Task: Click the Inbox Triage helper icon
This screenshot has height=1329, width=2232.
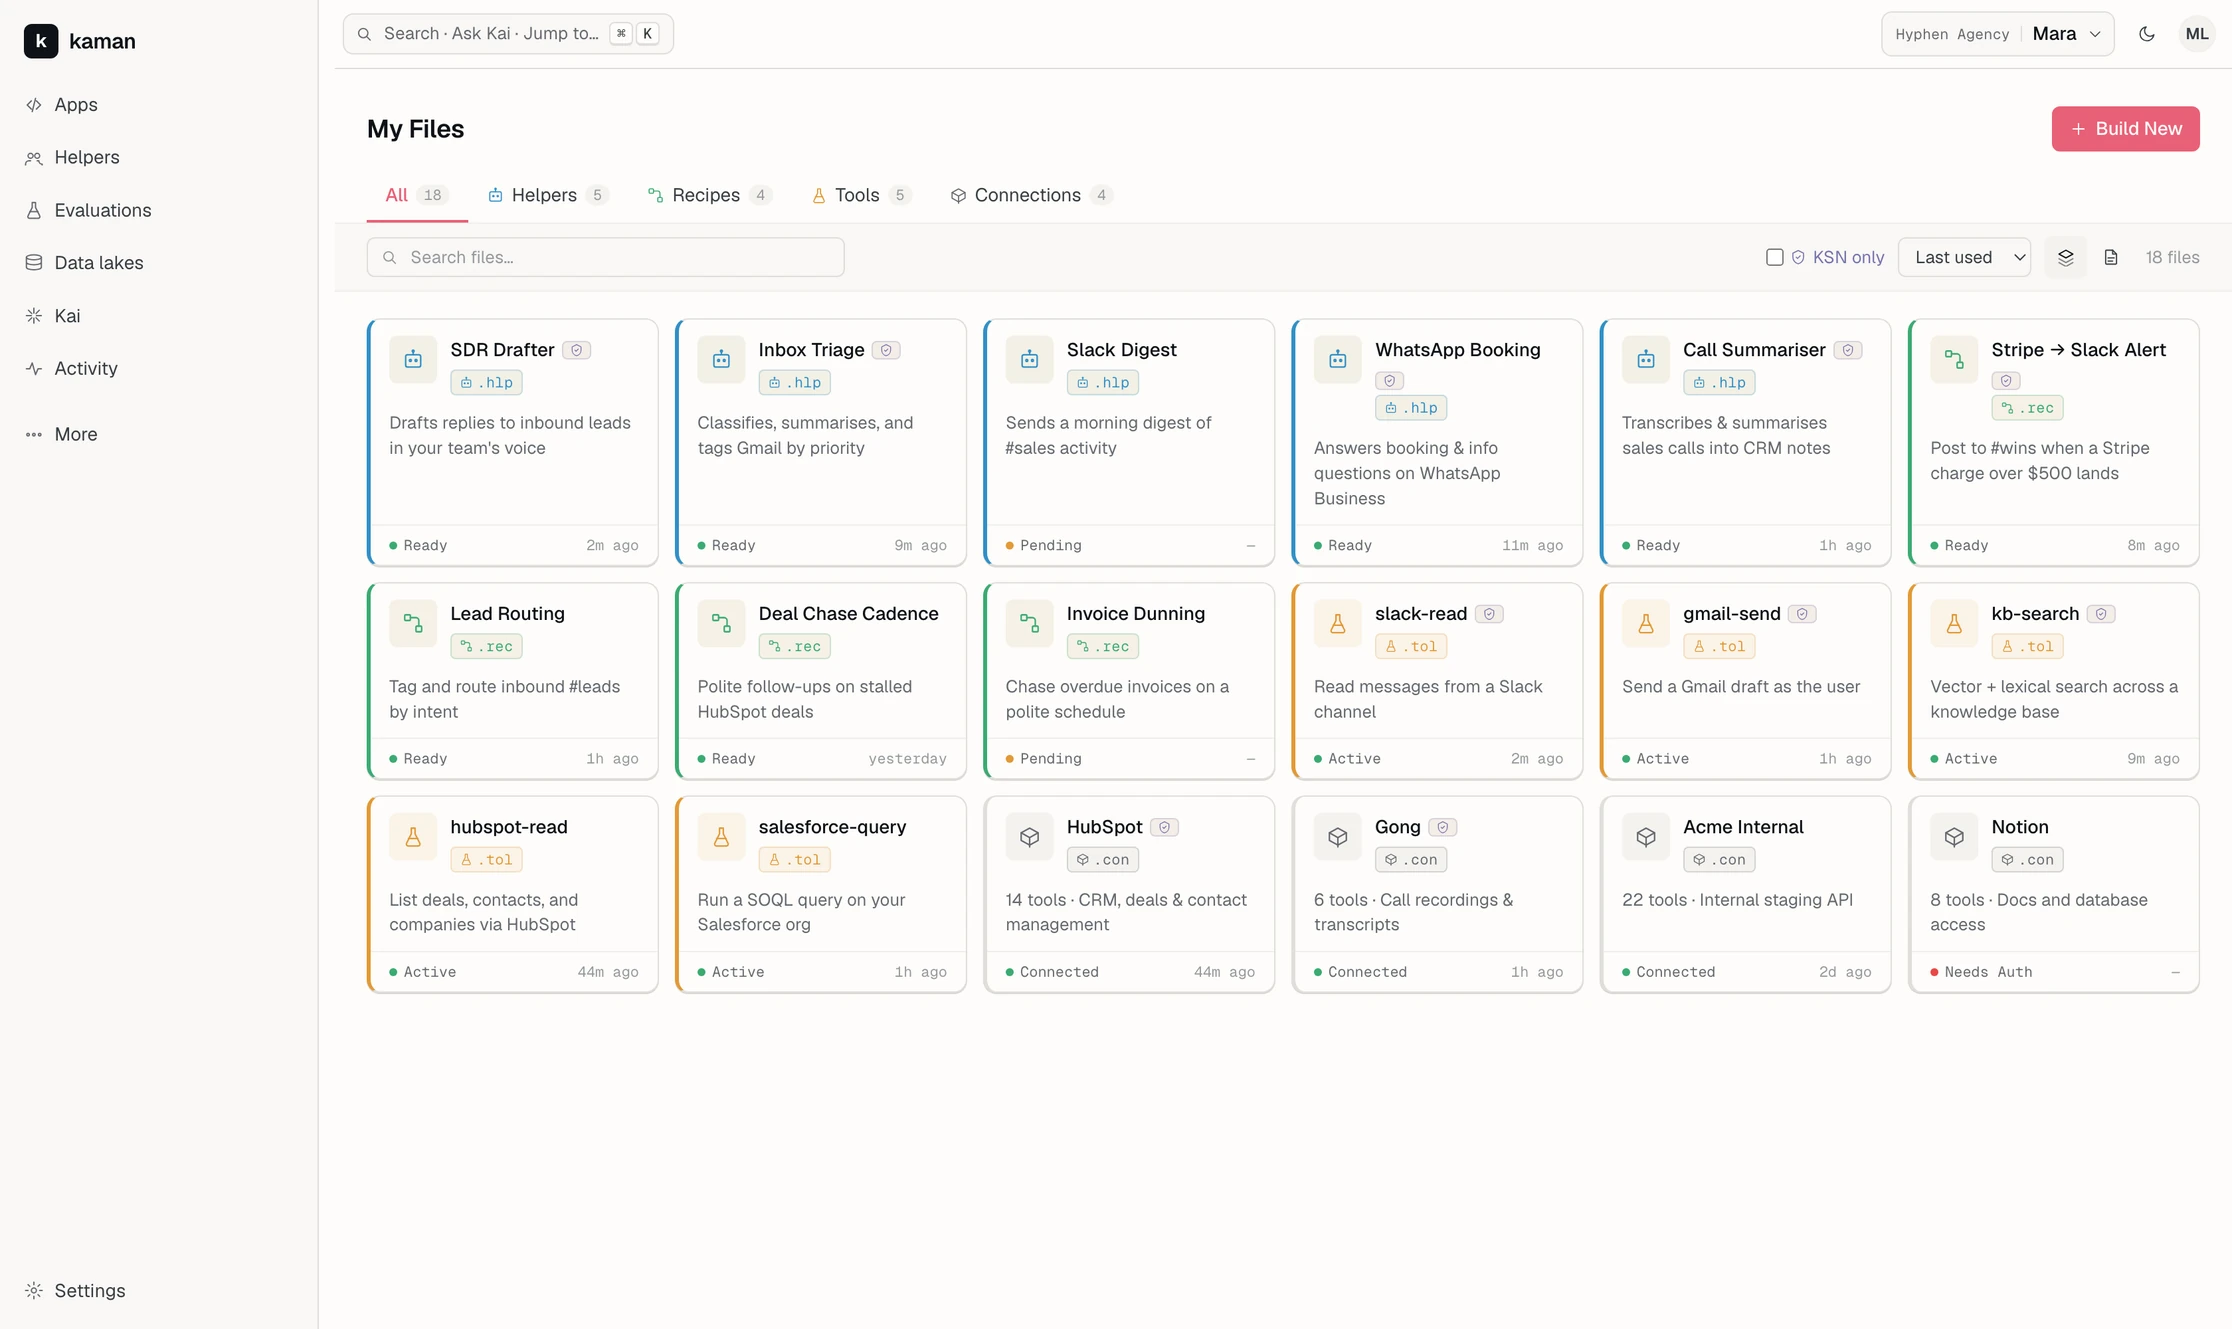Action: [721, 360]
